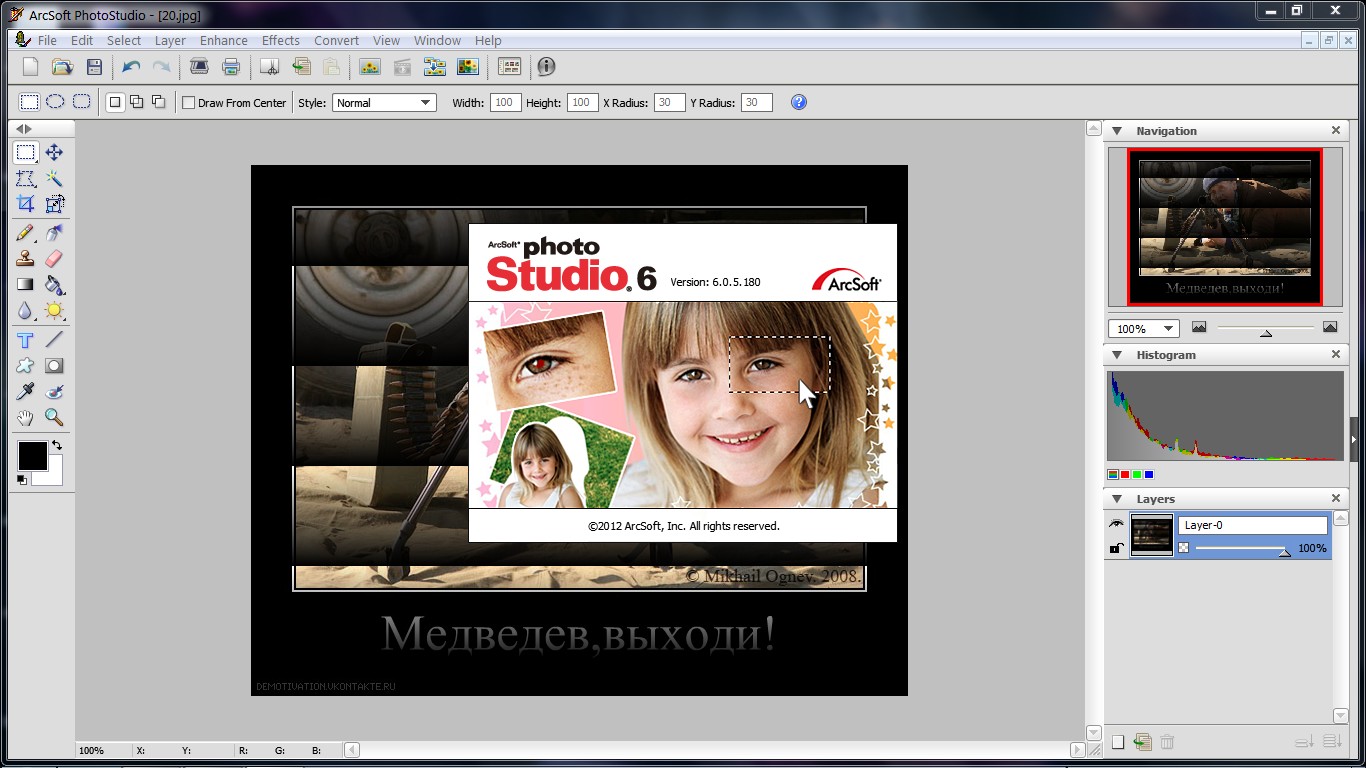Viewport: 1366px width, 768px height.
Task: Select the Freehand lasso select tool
Action: (x=25, y=178)
